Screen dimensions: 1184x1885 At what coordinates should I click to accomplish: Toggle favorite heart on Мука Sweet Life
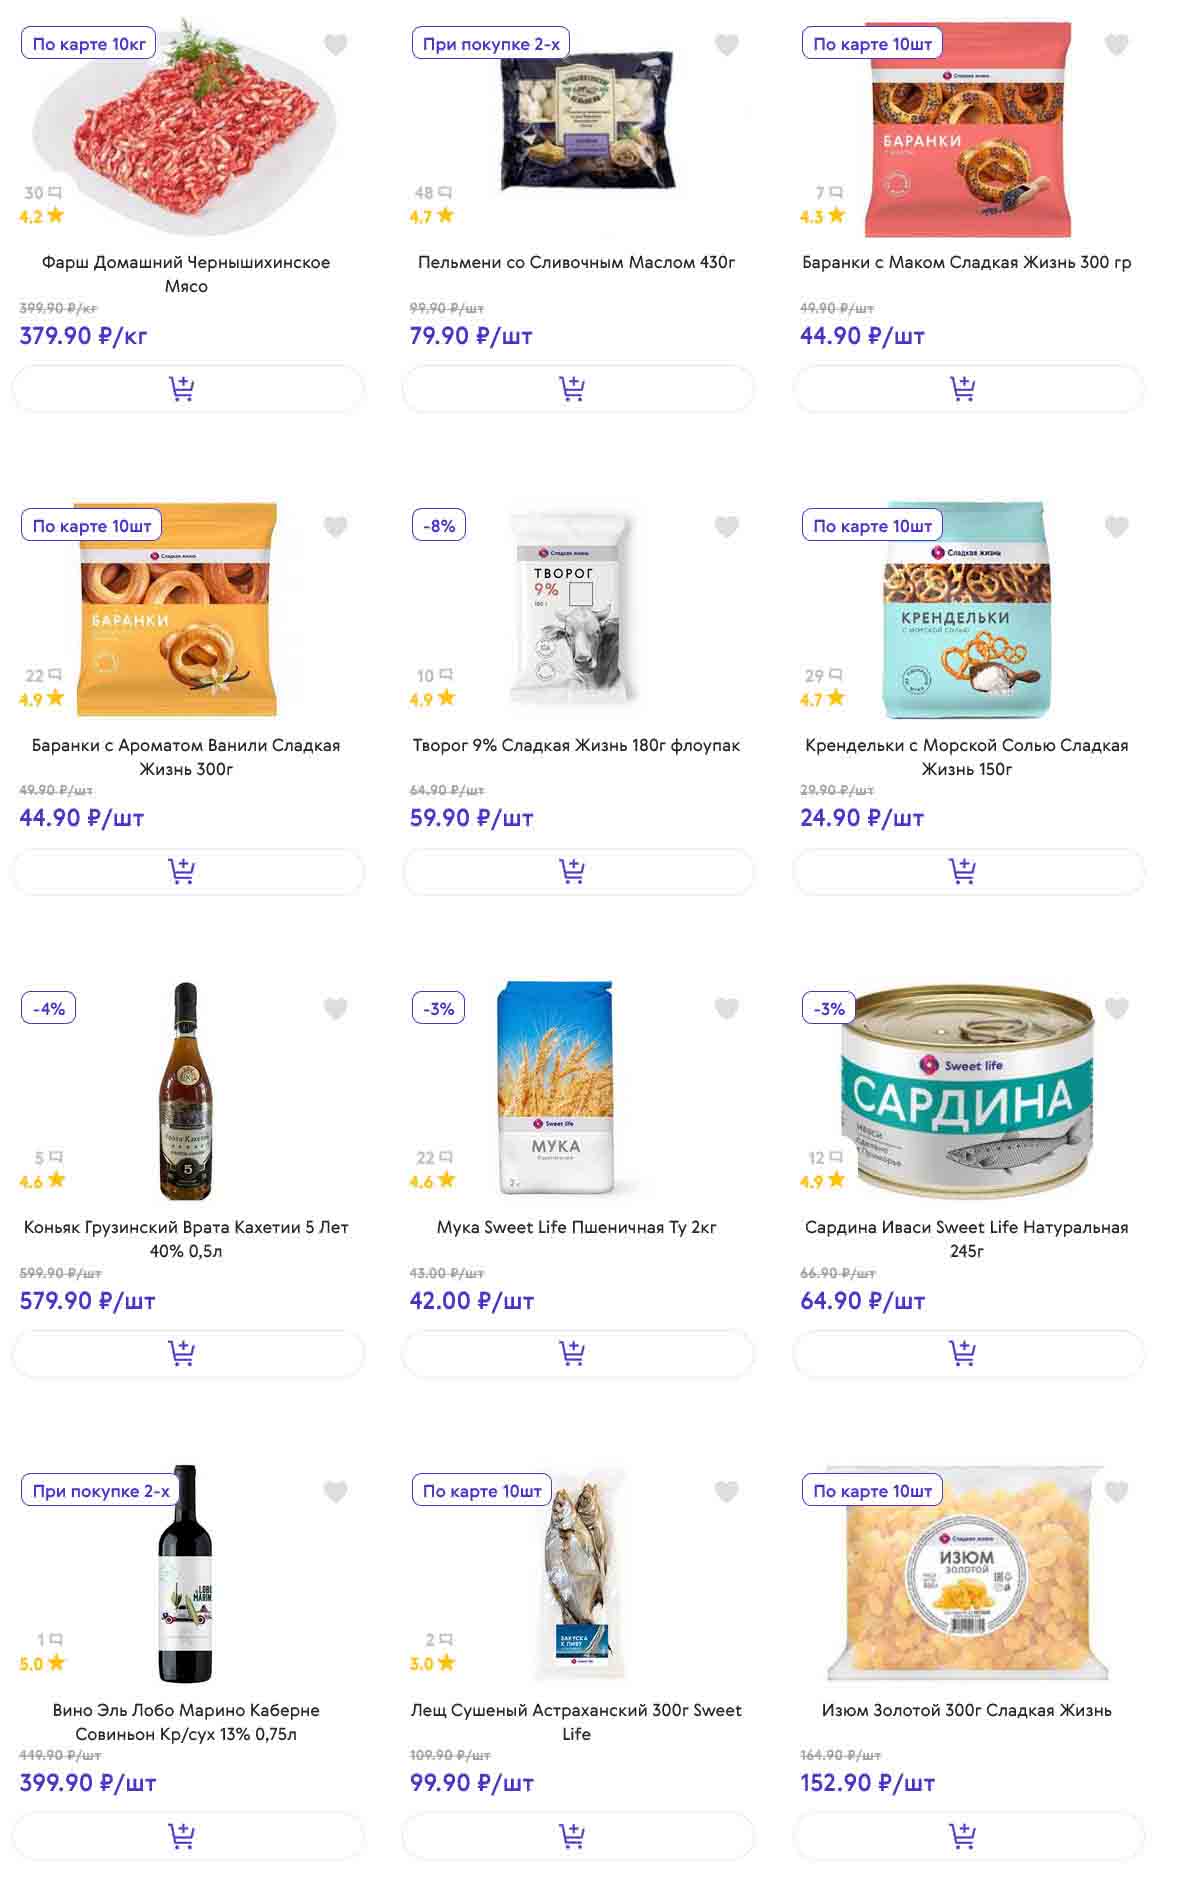[726, 1009]
